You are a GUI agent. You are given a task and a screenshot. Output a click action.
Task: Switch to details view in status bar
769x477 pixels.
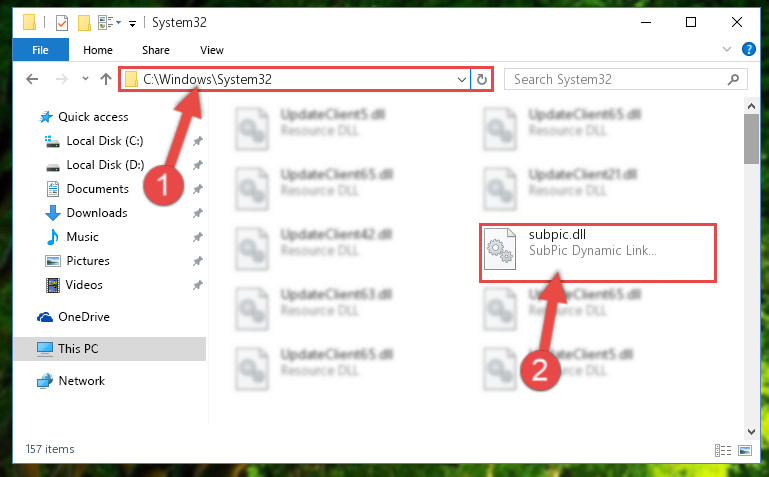click(x=723, y=450)
